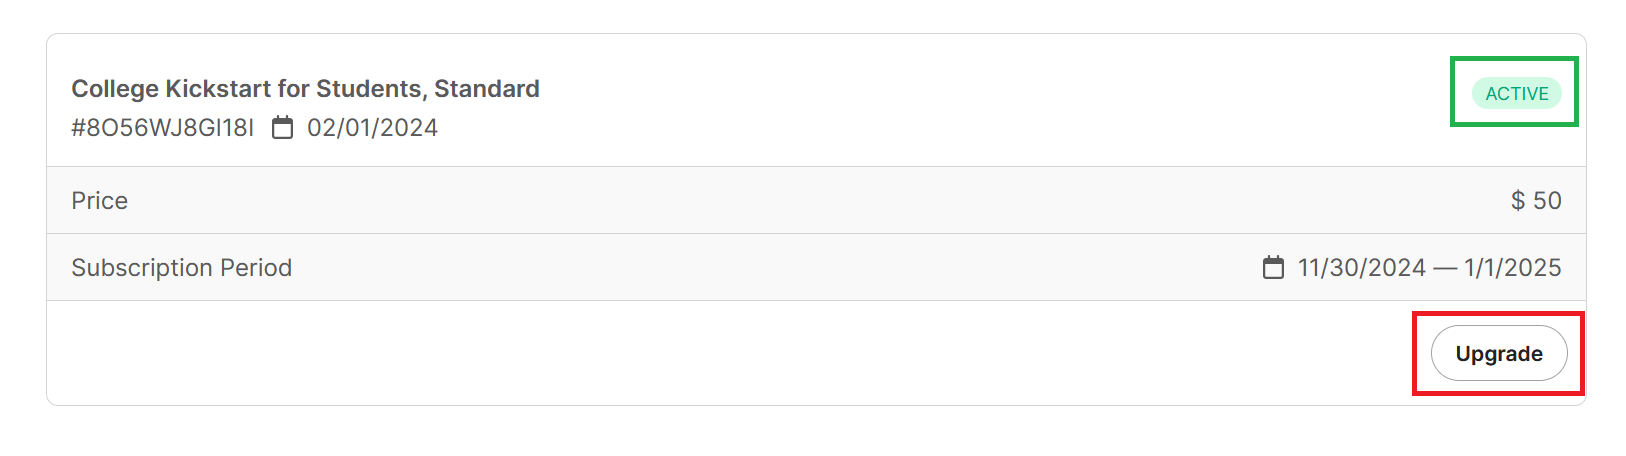This screenshot has height=456, width=1626.
Task: Click the word Standard in the plan title
Action: 487,89
